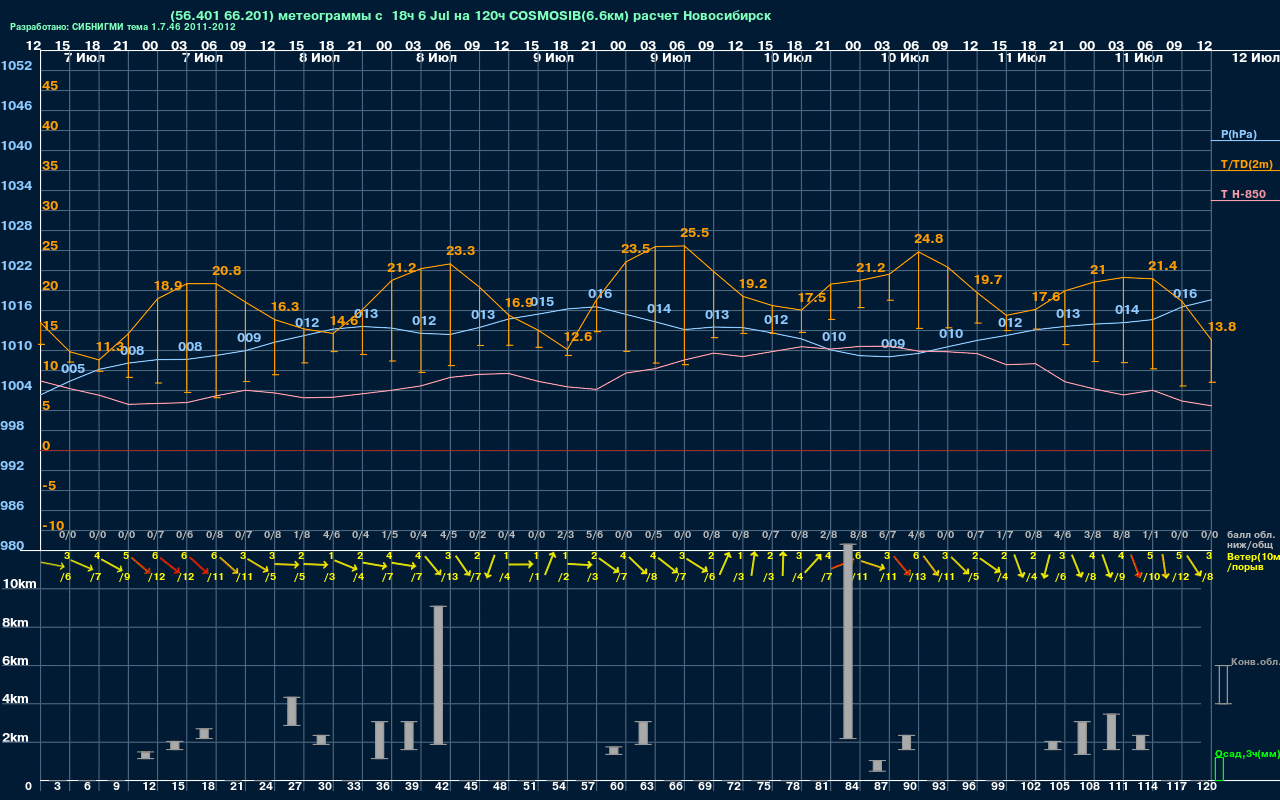Click the 12.6 temperature minimum label
This screenshot has width=1280, height=800.
tap(578, 337)
